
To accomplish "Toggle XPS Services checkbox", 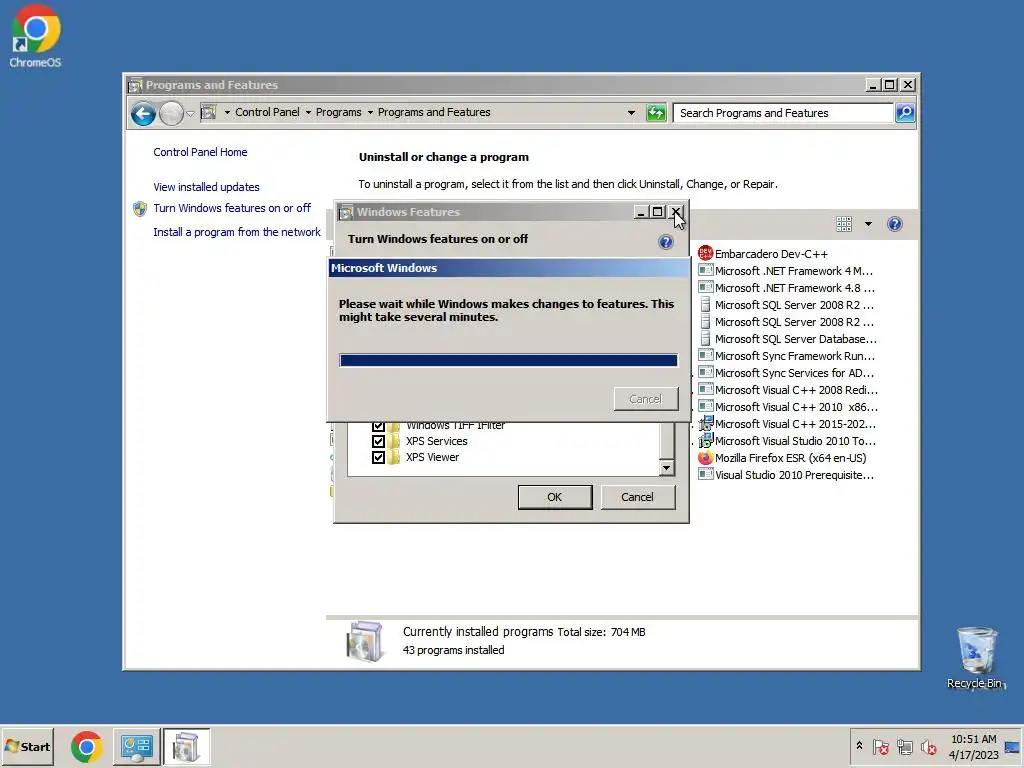I will (378, 441).
